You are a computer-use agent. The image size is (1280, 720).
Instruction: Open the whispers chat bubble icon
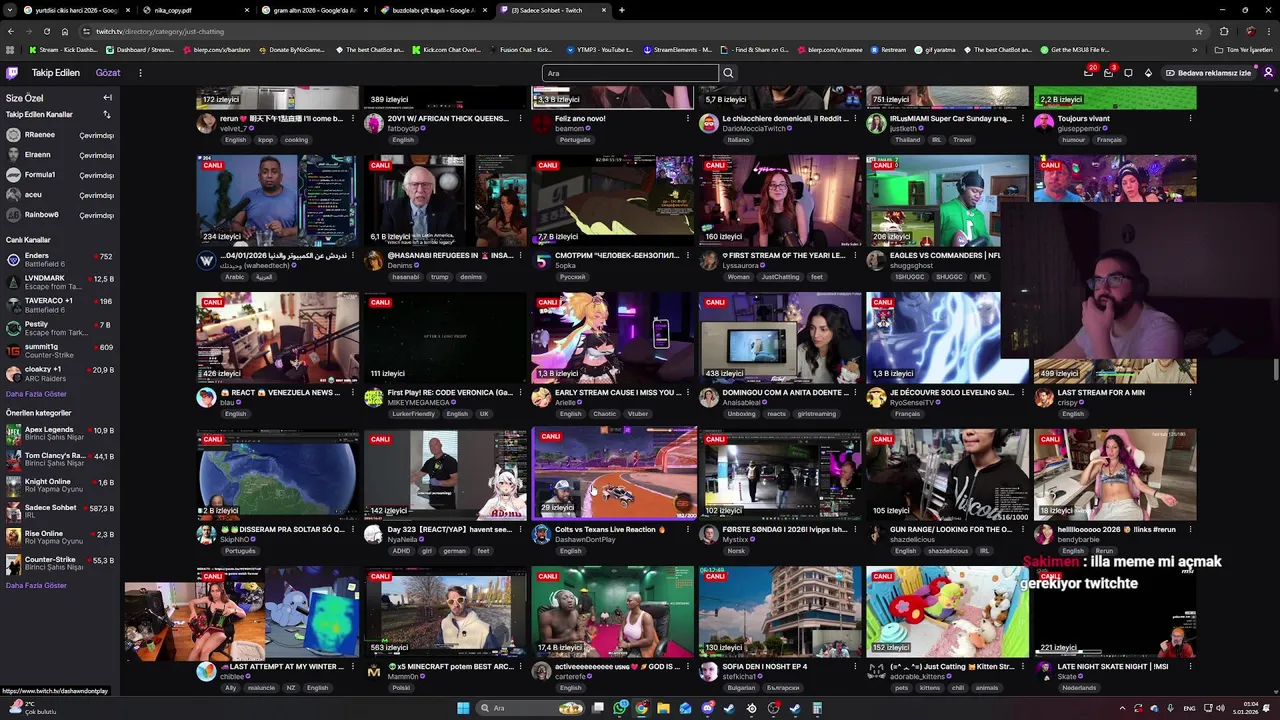tap(1128, 73)
